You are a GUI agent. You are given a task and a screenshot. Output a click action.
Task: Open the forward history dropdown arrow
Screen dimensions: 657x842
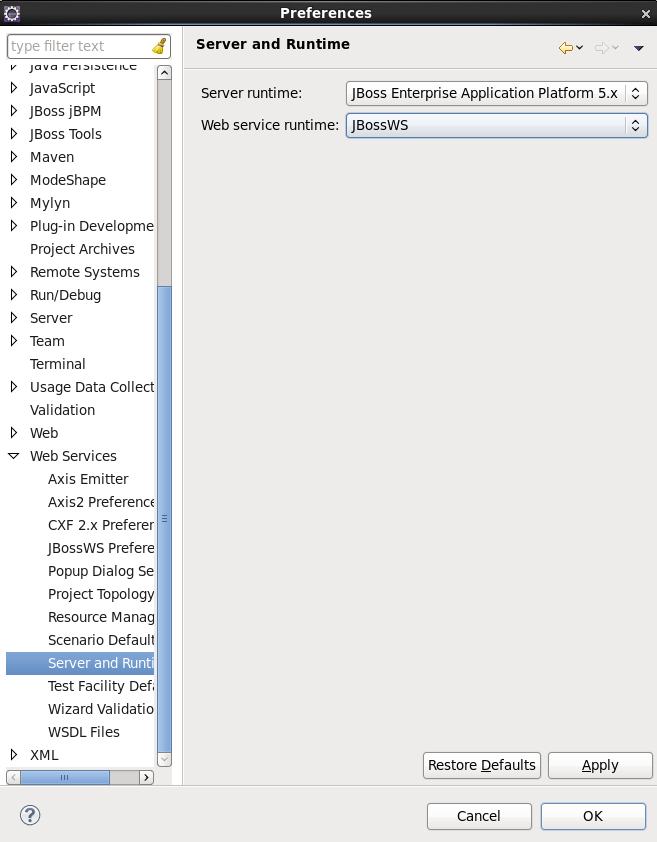616,48
